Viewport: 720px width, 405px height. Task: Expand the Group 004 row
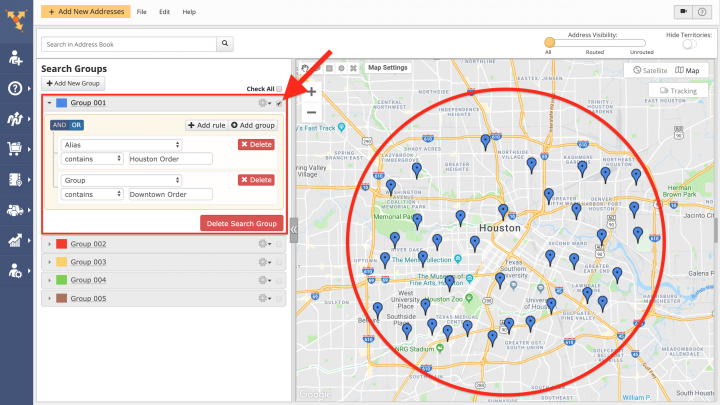[50, 280]
